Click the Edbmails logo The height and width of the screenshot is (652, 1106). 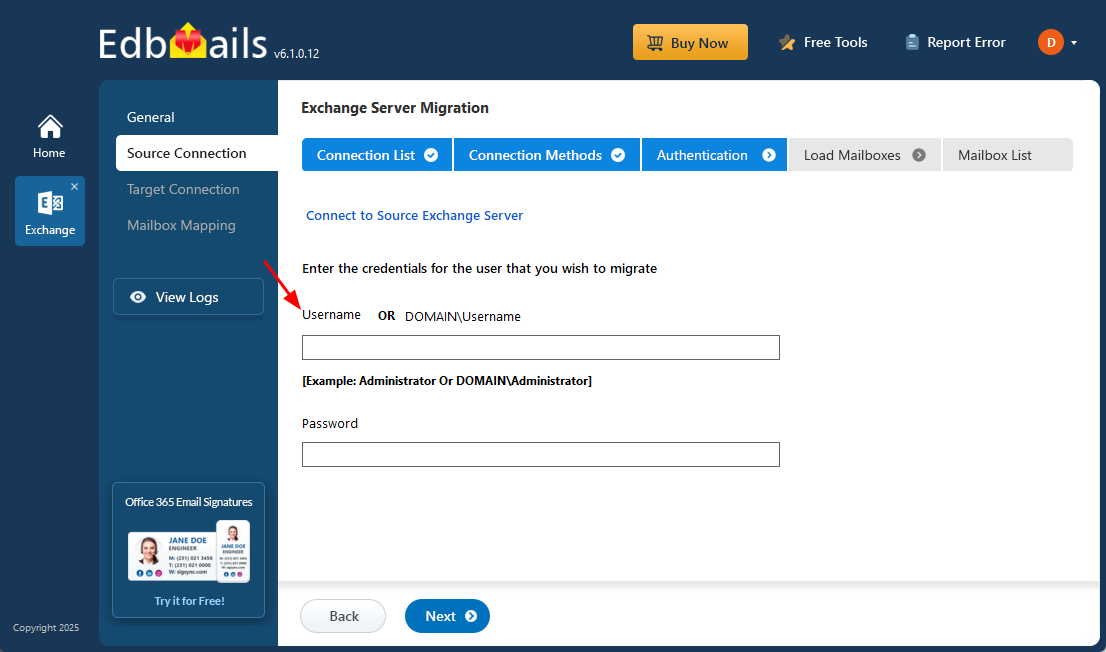pyautogui.click(x=183, y=42)
